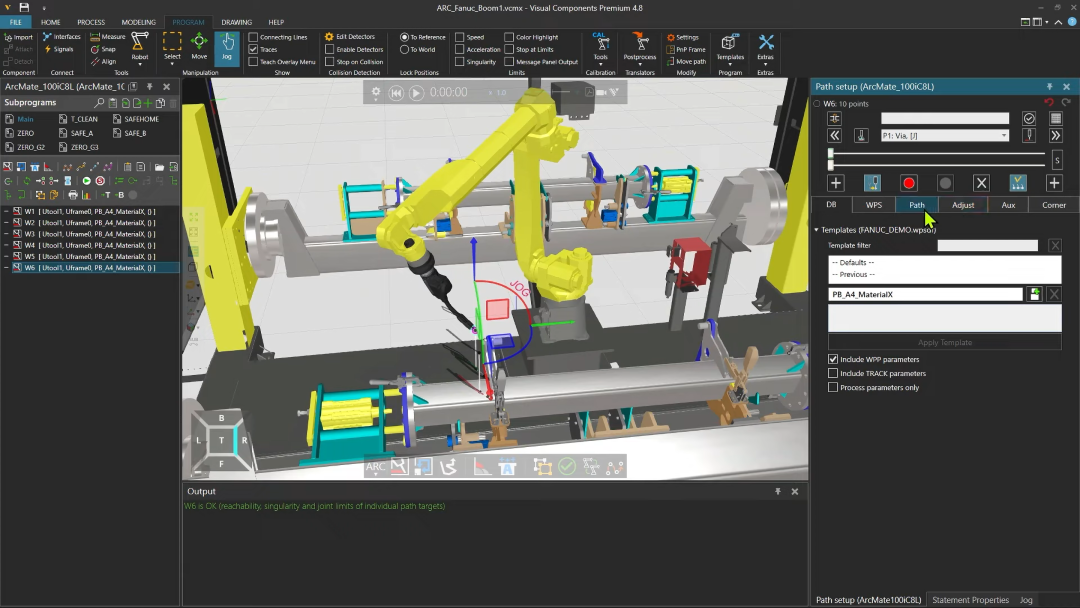The image size is (1080, 608).
Task: Open the Interfaces connect tool
Action: coord(61,37)
